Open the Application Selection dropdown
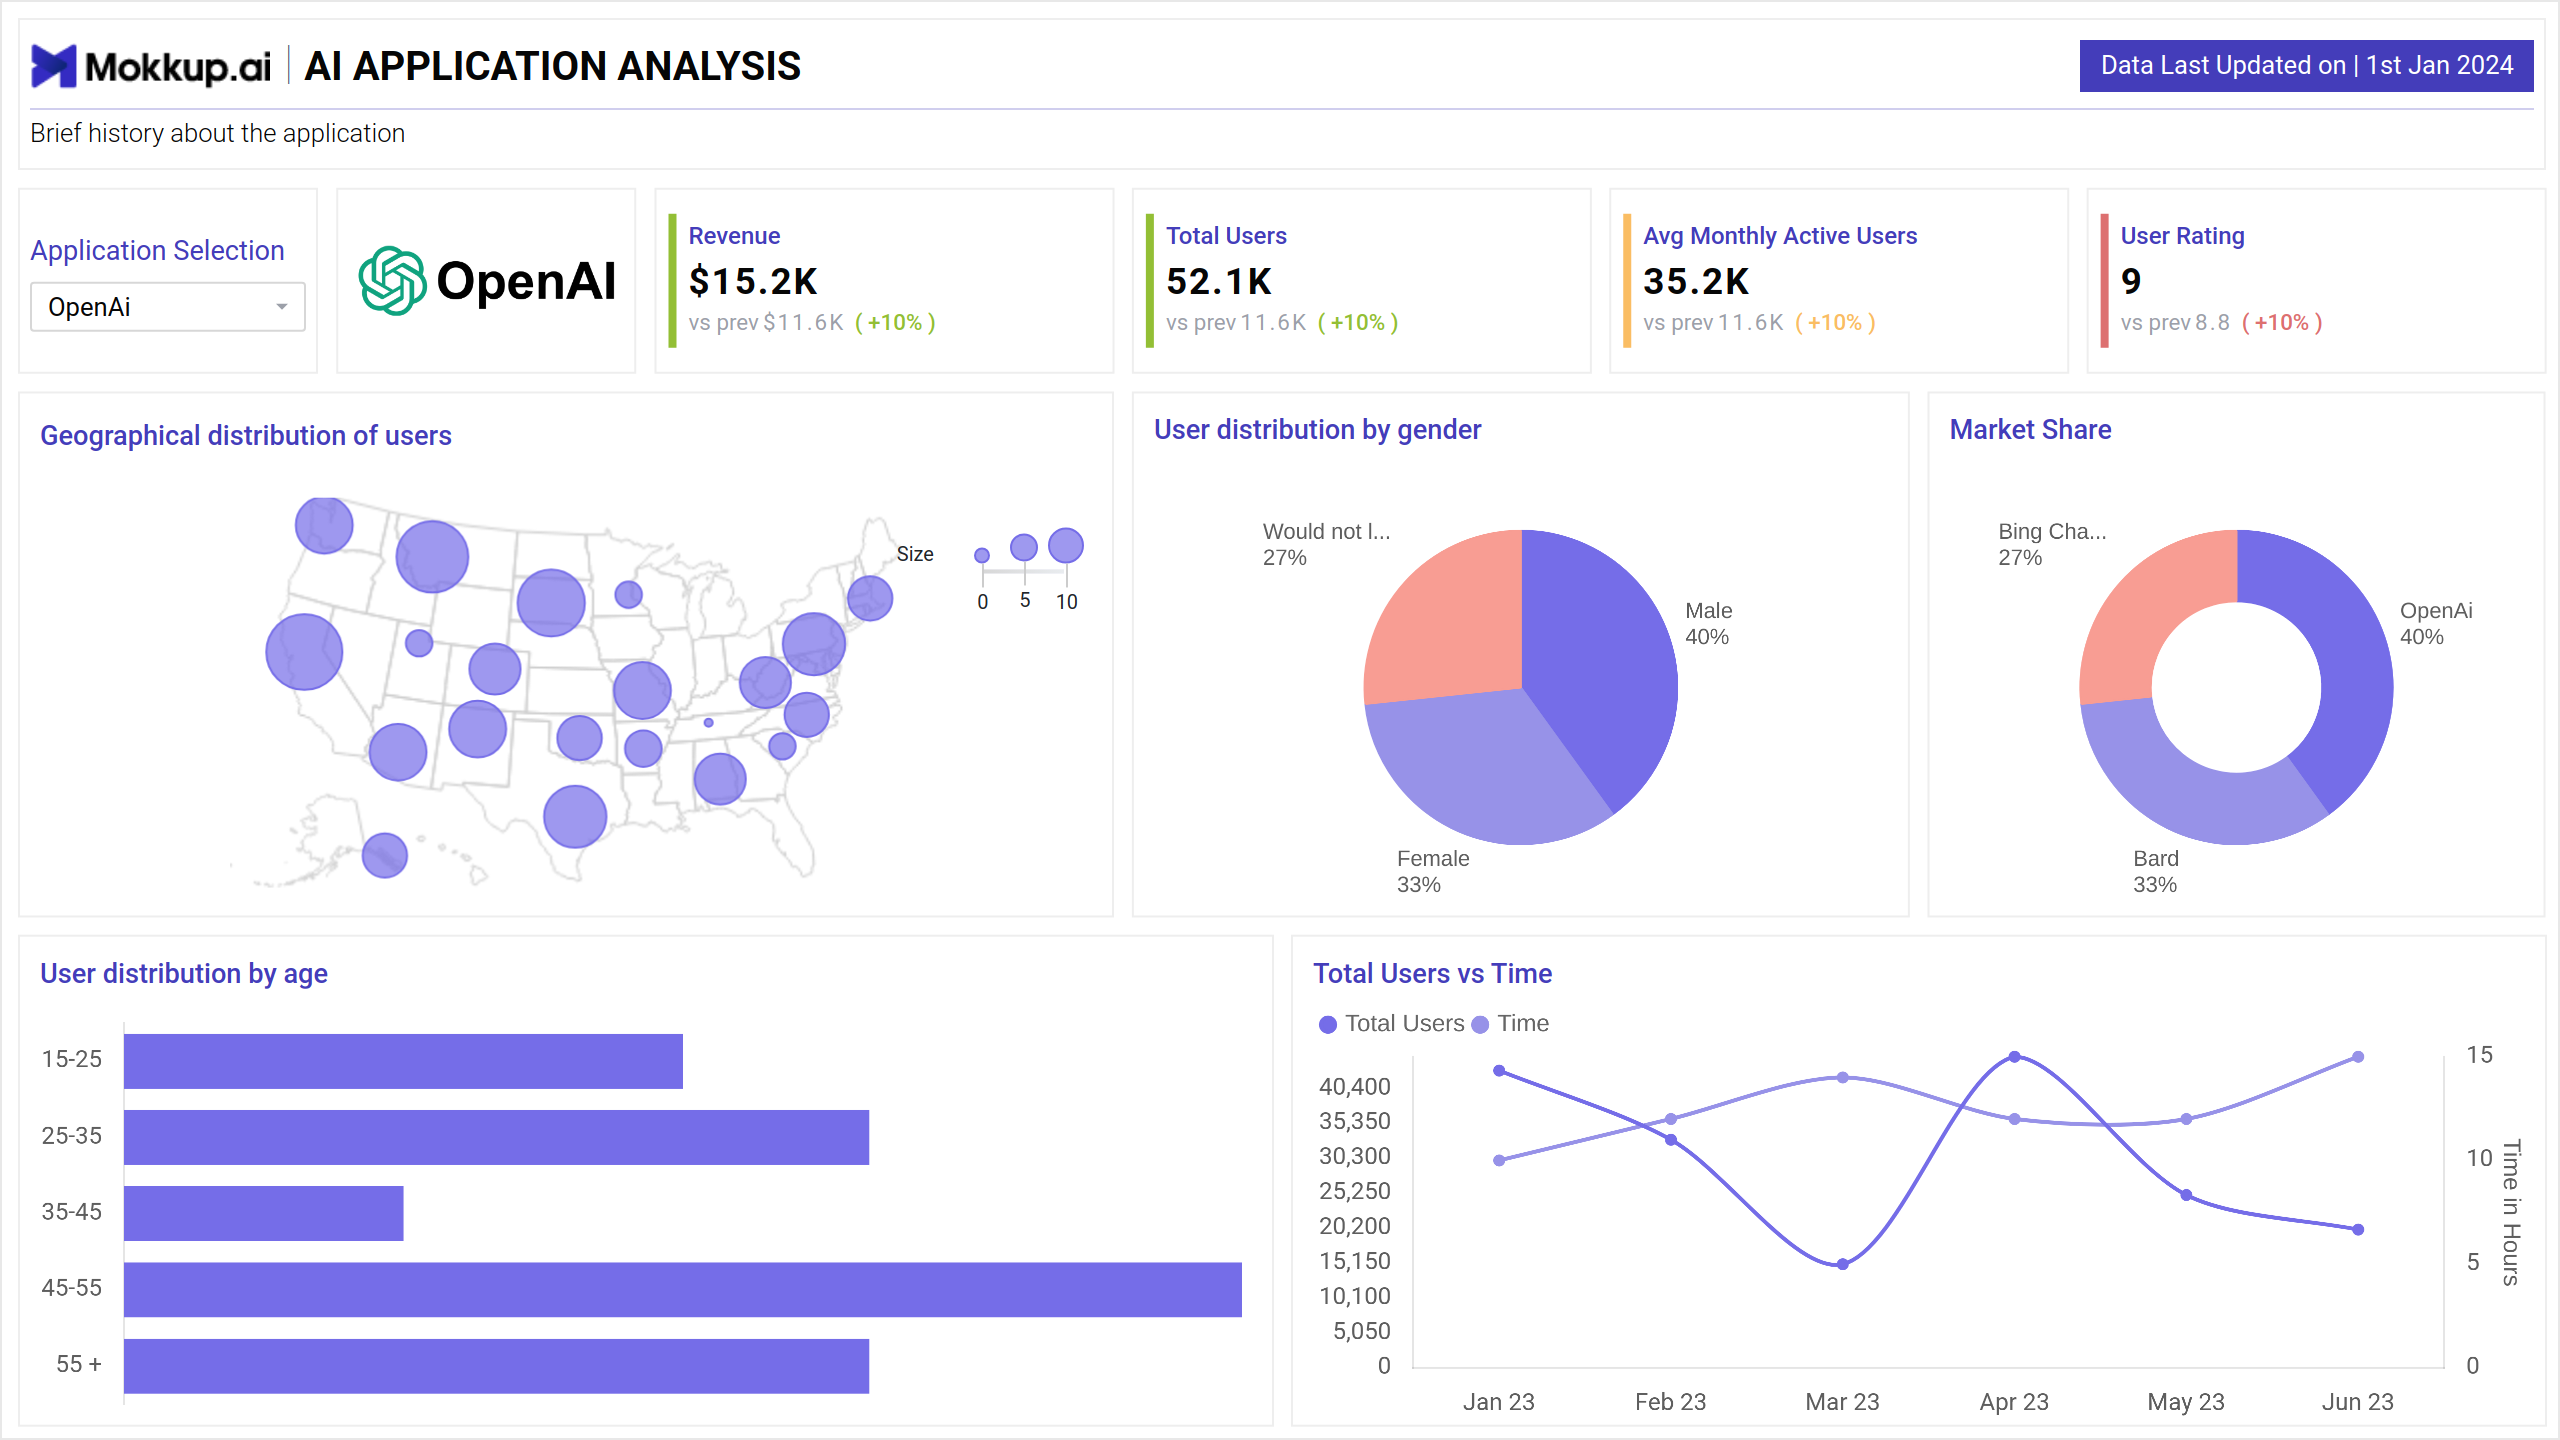 pyautogui.click(x=168, y=307)
